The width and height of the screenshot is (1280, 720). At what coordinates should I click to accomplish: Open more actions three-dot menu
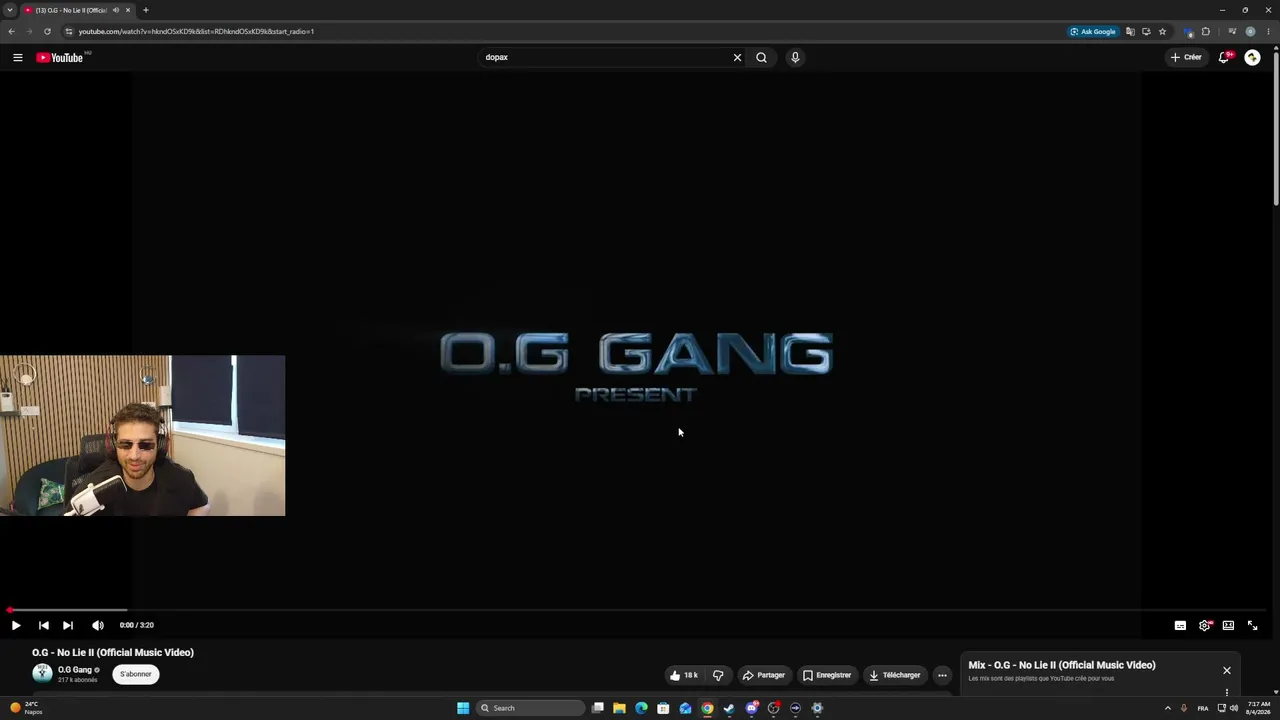click(x=942, y=675)
